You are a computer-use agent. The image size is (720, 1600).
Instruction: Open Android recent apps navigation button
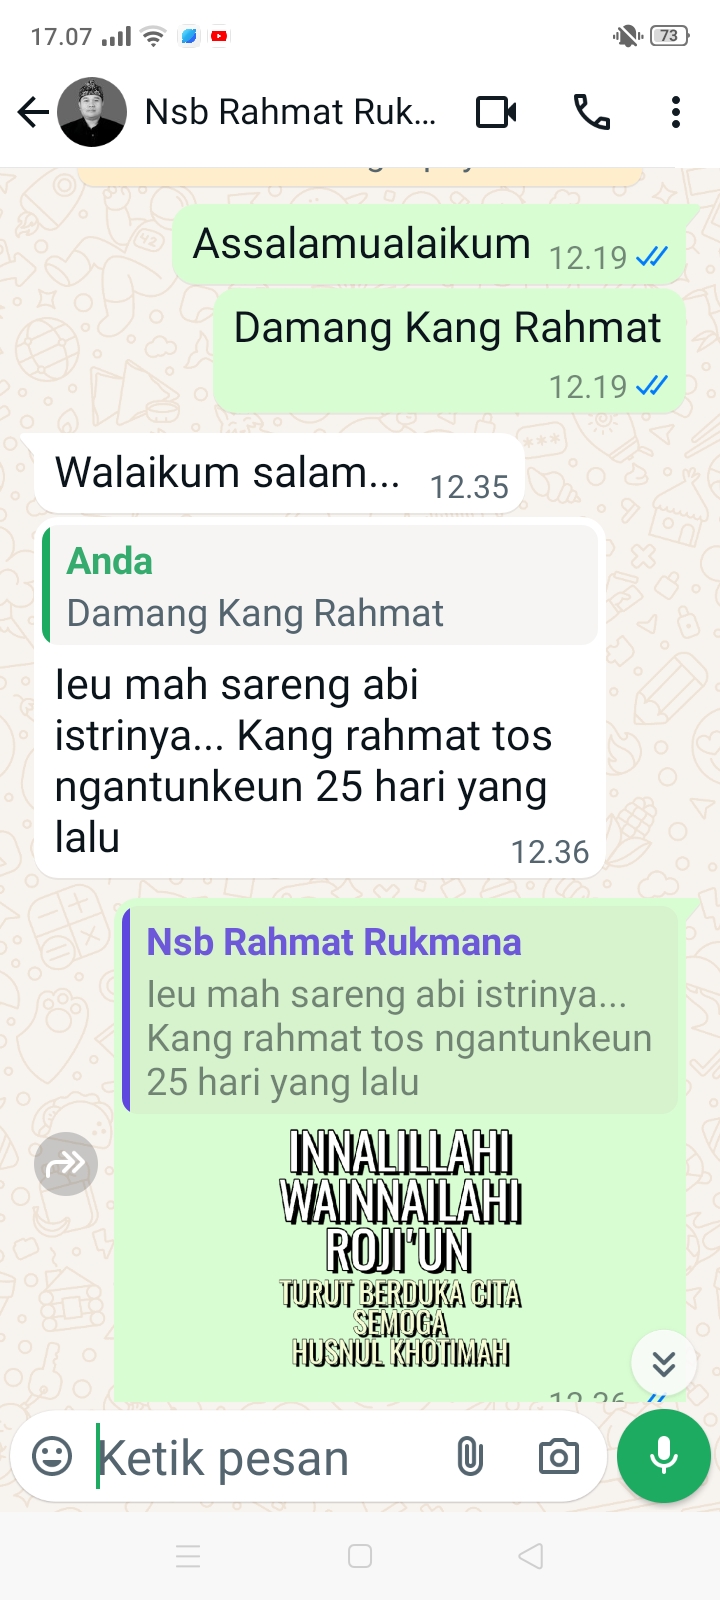(x=188, y=1556)
